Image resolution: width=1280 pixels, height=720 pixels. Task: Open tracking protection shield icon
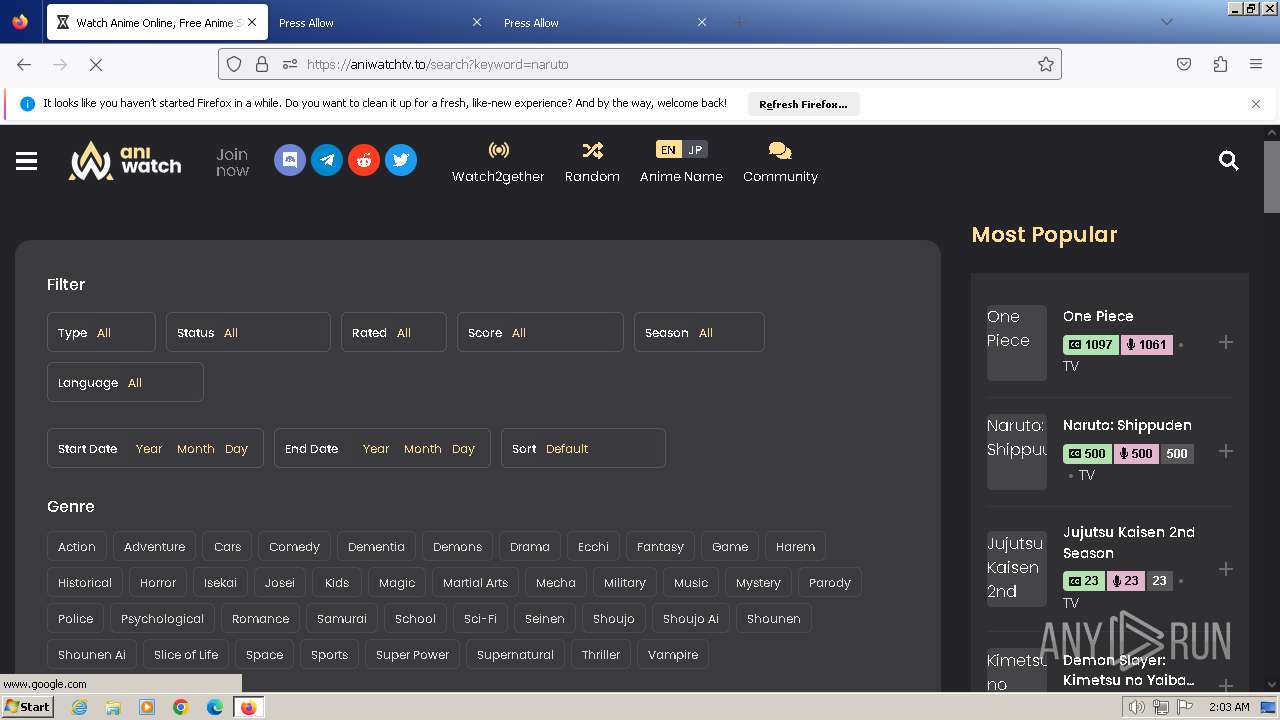pyautogui.click(x=234, y=64)
